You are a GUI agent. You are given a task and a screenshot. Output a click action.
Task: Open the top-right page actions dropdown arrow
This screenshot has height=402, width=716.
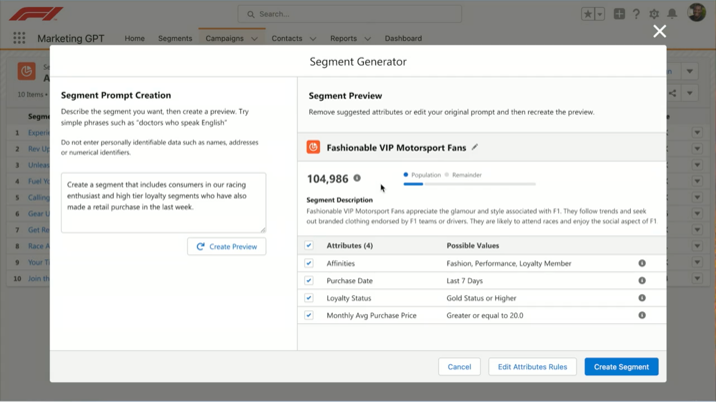coord(690,71)
